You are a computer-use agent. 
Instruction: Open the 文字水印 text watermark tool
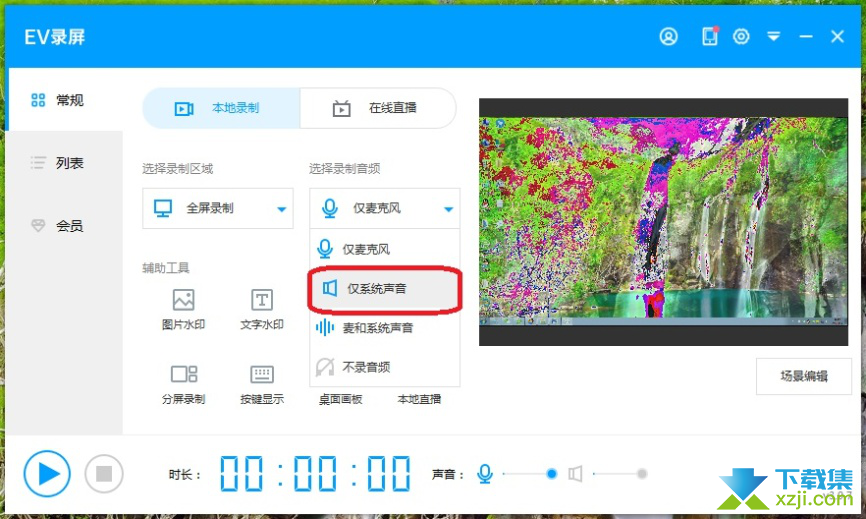(262, 310)
